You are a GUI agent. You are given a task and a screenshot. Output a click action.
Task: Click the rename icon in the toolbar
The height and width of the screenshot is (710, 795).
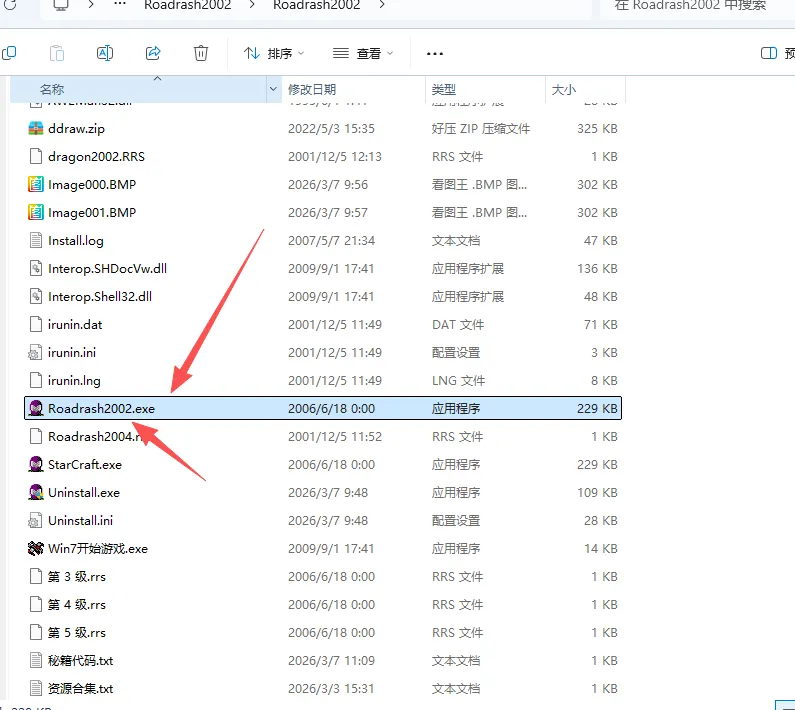(x=104, y=53)
